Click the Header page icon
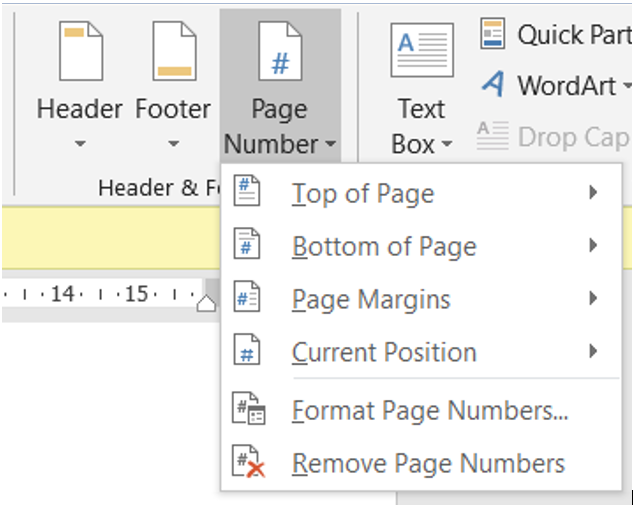 81,52
